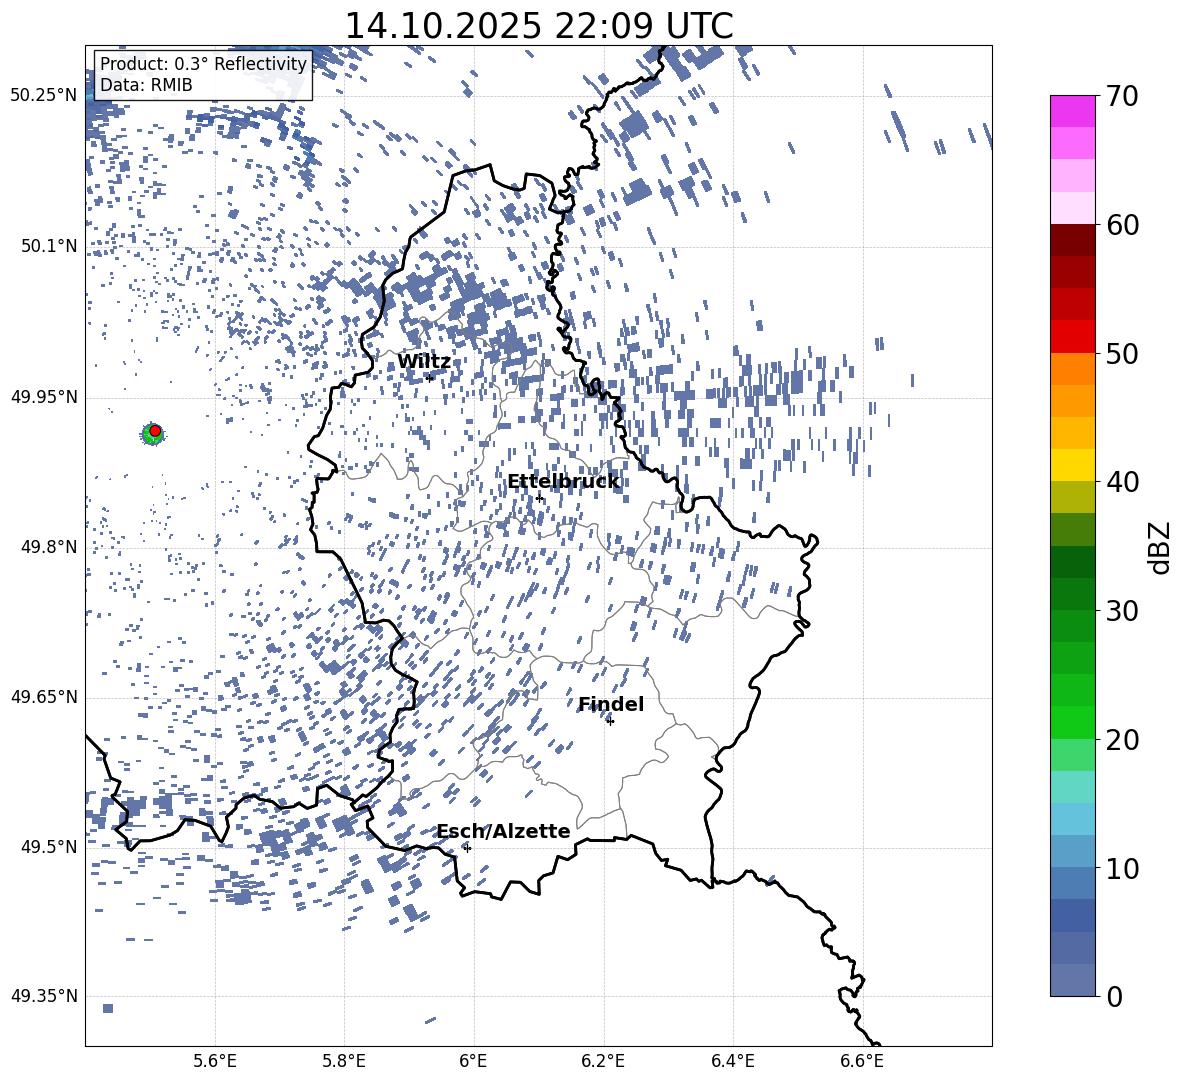Click the 49.5°N latitude label
1184x1081 pixels.
49,847
